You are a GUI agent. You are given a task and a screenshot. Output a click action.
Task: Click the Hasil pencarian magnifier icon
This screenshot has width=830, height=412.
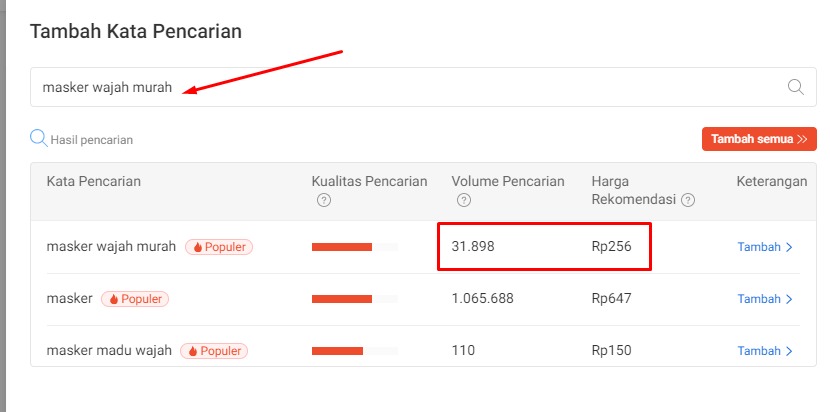[38, 138]
